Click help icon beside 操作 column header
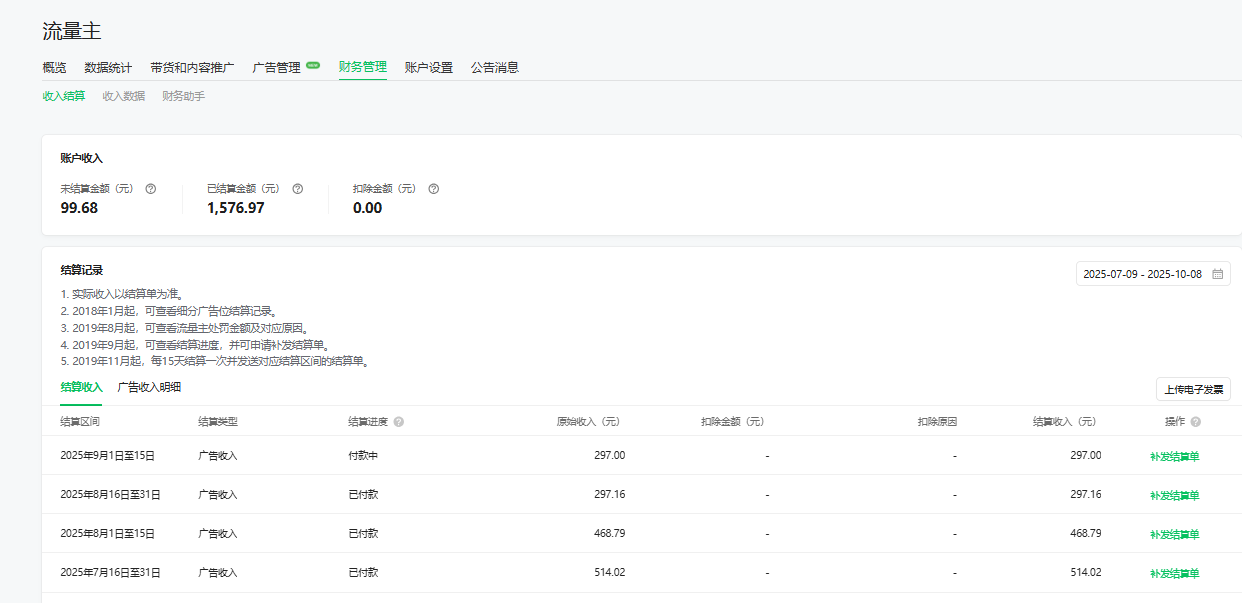The image size is (1242, 603). coord(1195,422)
